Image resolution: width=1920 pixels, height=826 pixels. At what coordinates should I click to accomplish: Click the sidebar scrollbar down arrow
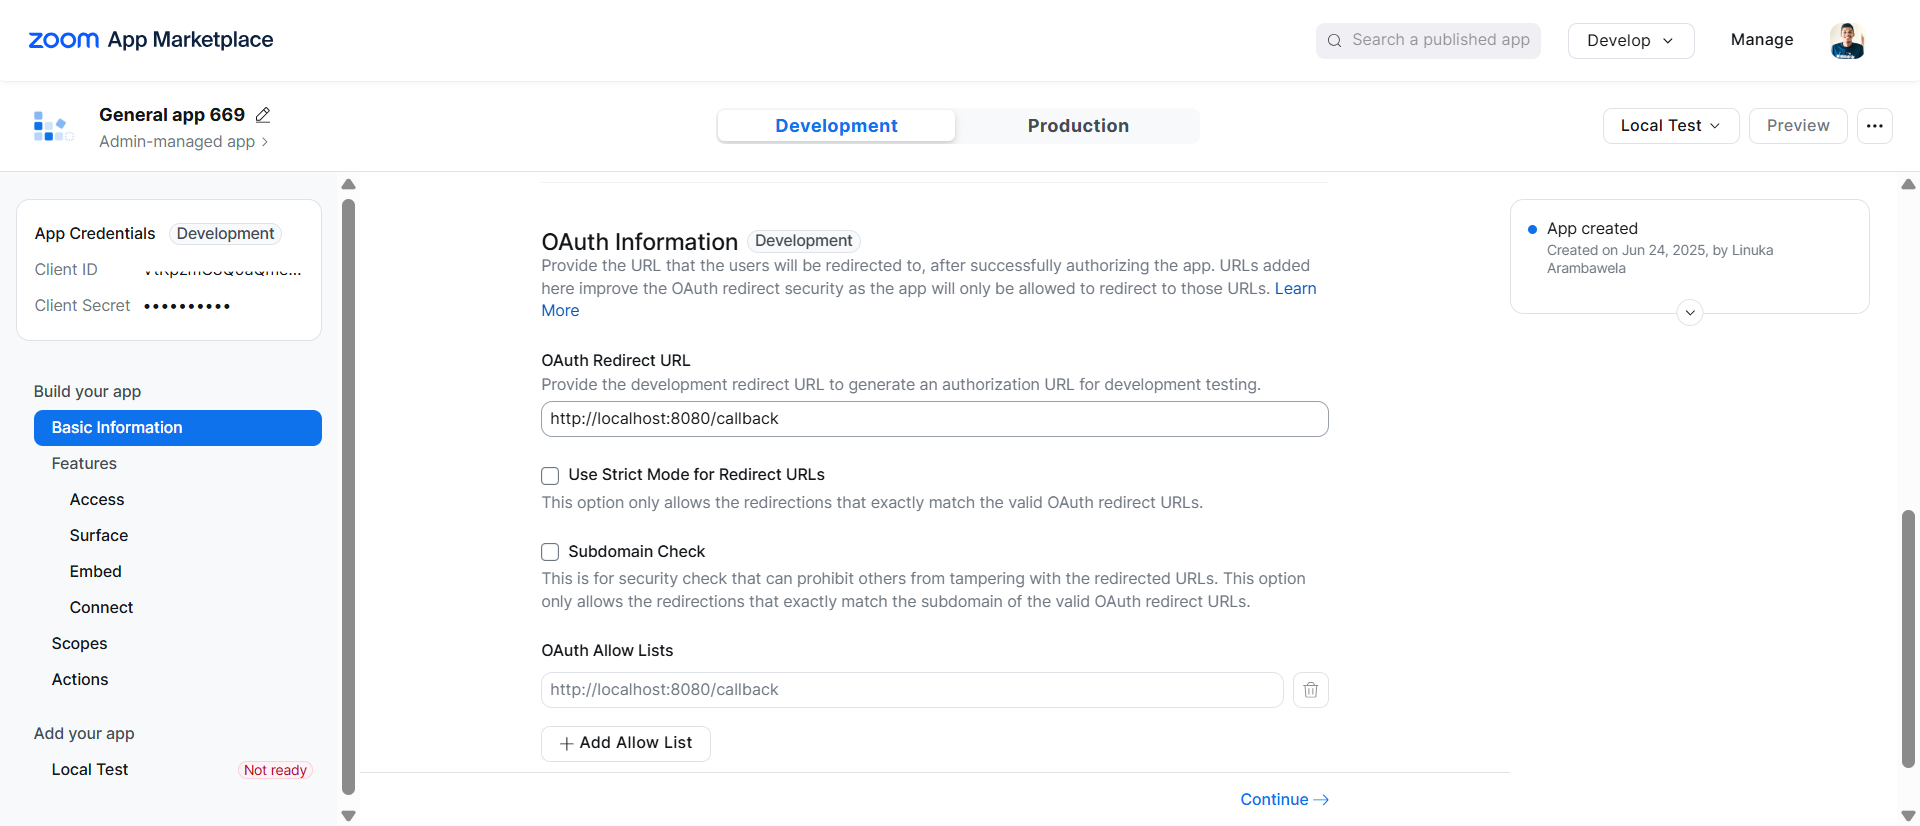tap(348, 816)
